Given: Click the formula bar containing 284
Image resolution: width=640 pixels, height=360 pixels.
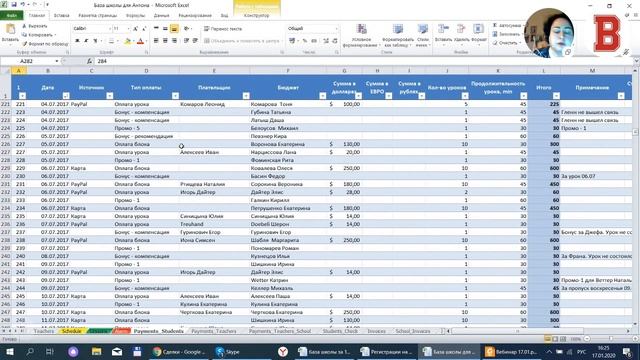Looking at the screenshot, I should coord(363,61).
